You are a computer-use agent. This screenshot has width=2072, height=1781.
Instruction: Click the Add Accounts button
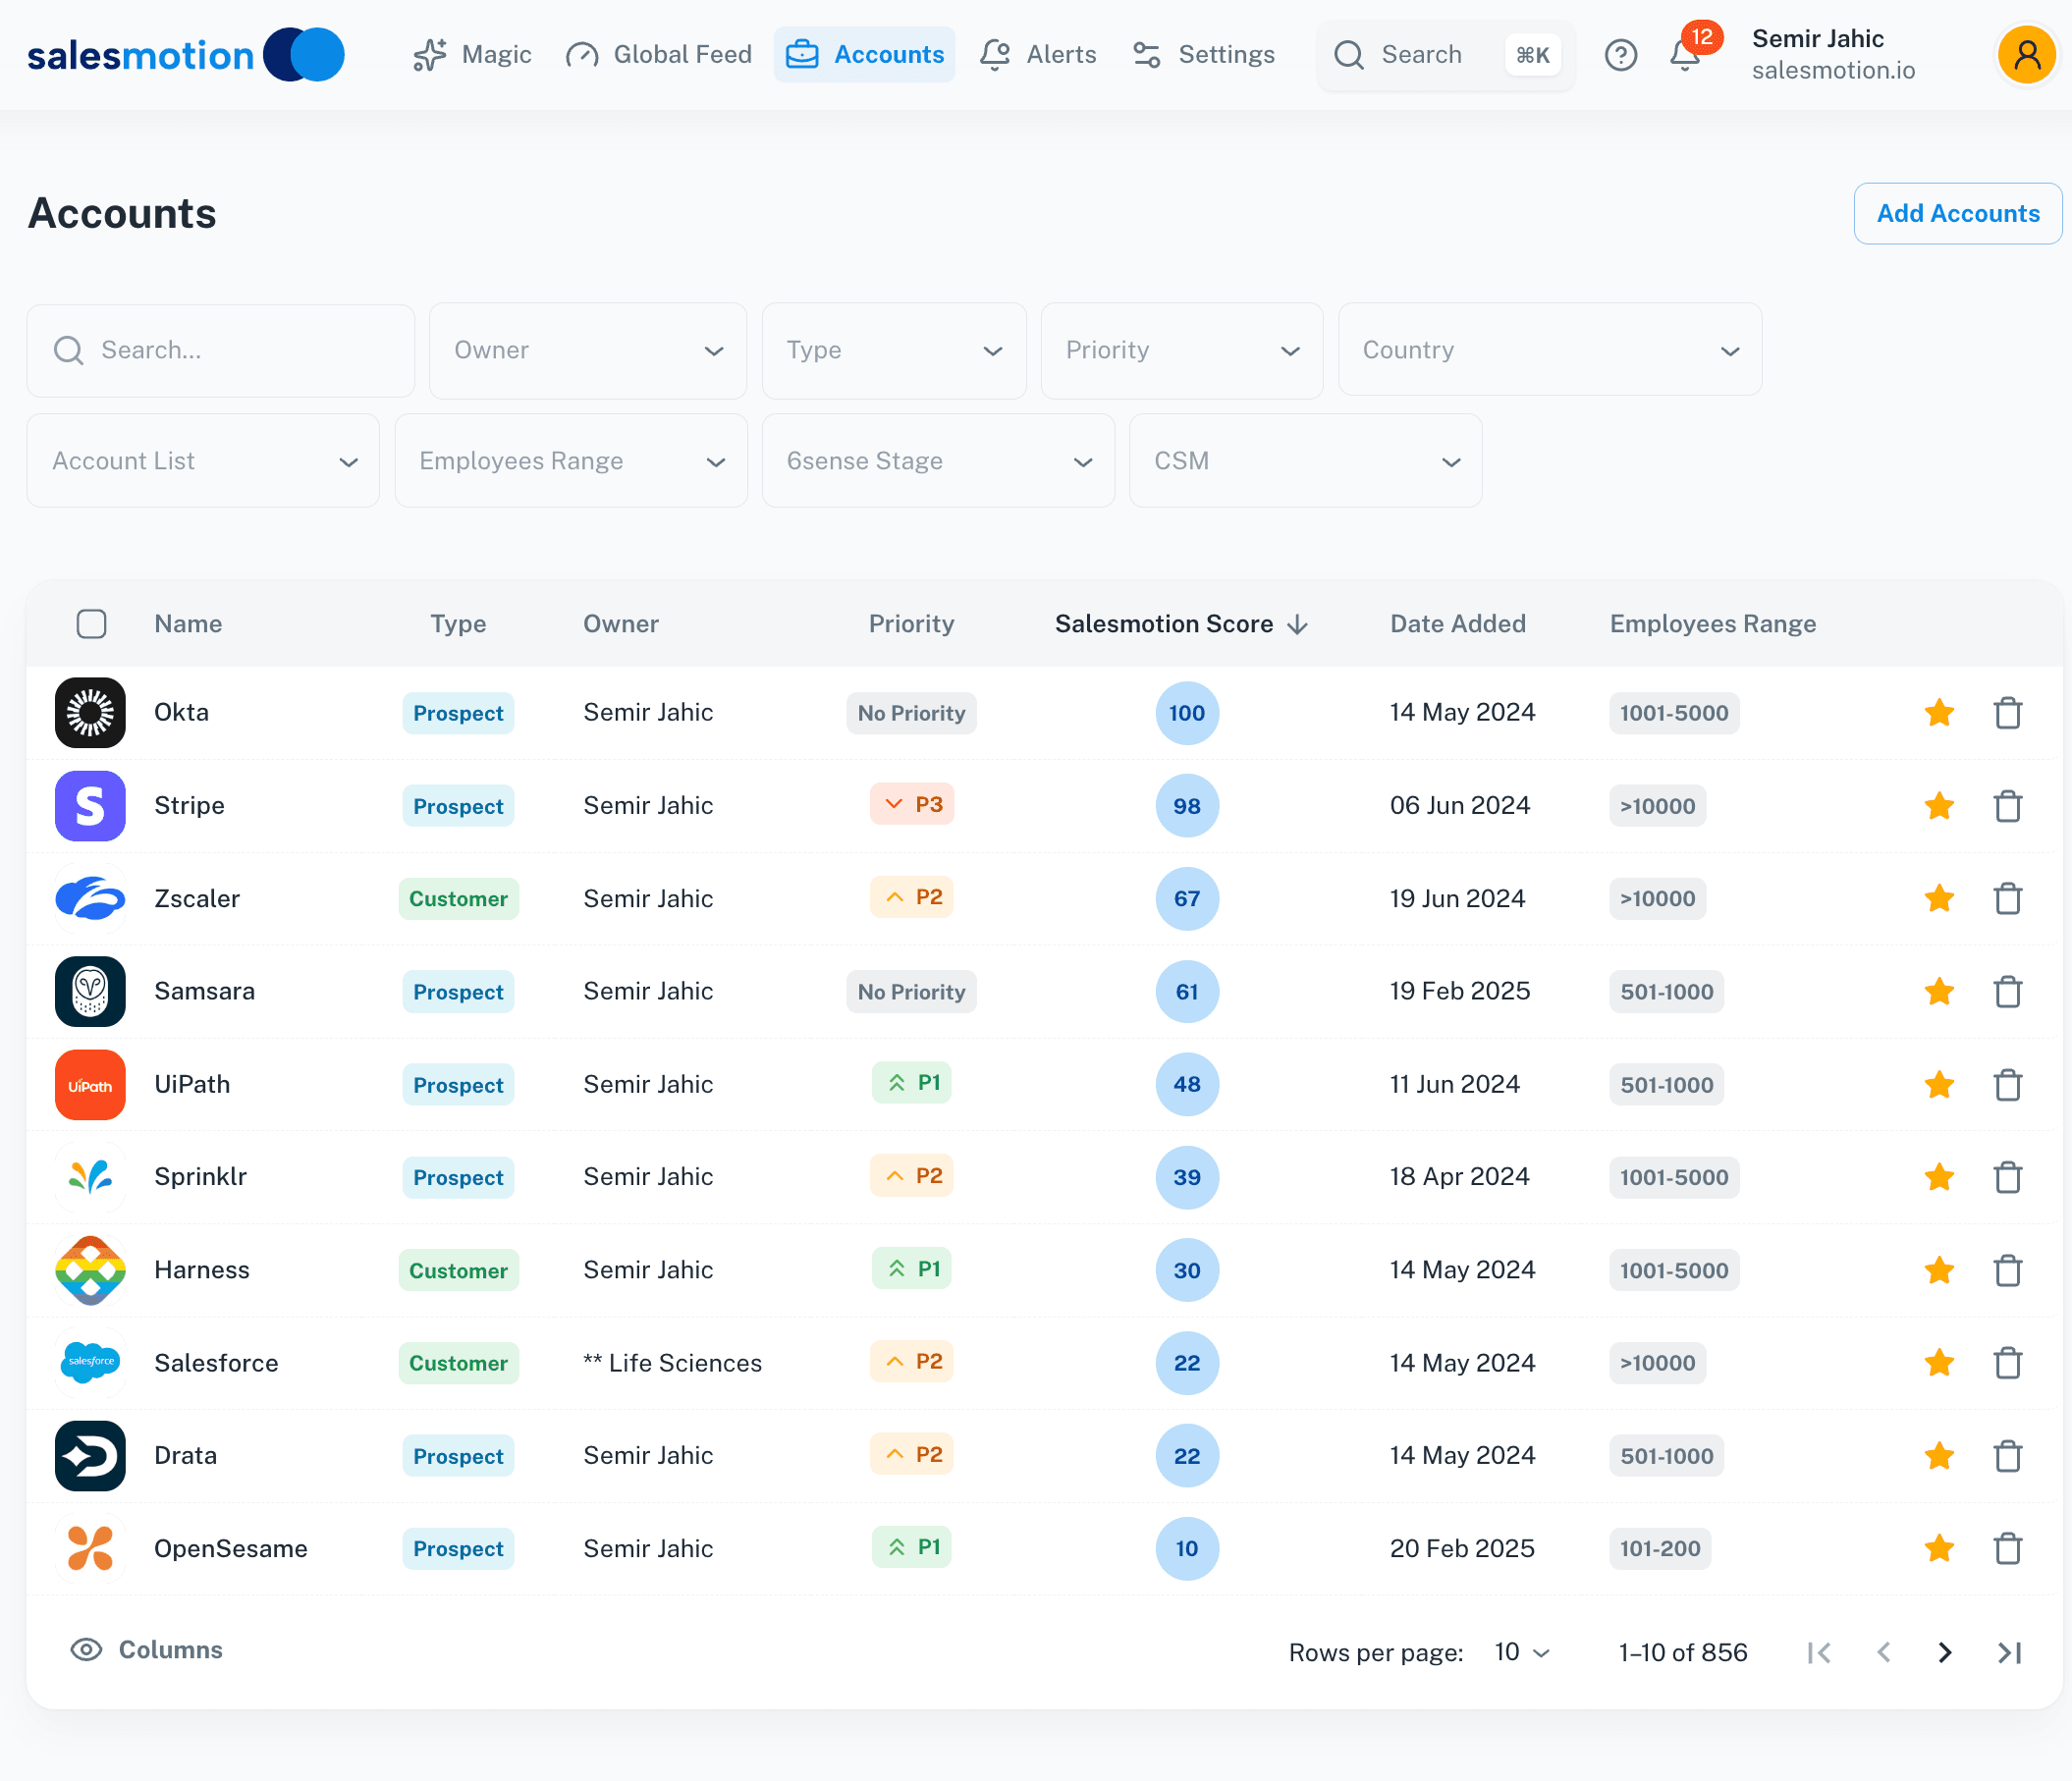pyautogui.click(x=1957, y=213)
